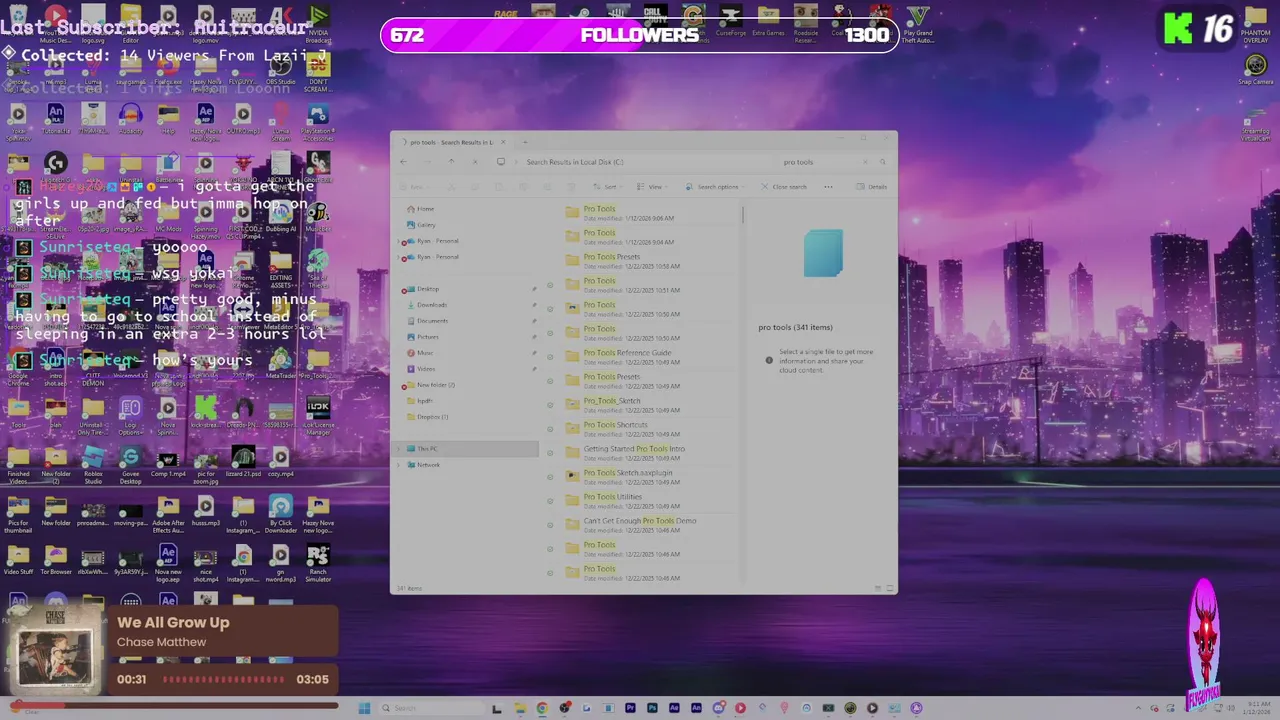Open Documents in the navigation pane
The height and width of the screenshot is (720, 1280).
click(x=427, y=321)
